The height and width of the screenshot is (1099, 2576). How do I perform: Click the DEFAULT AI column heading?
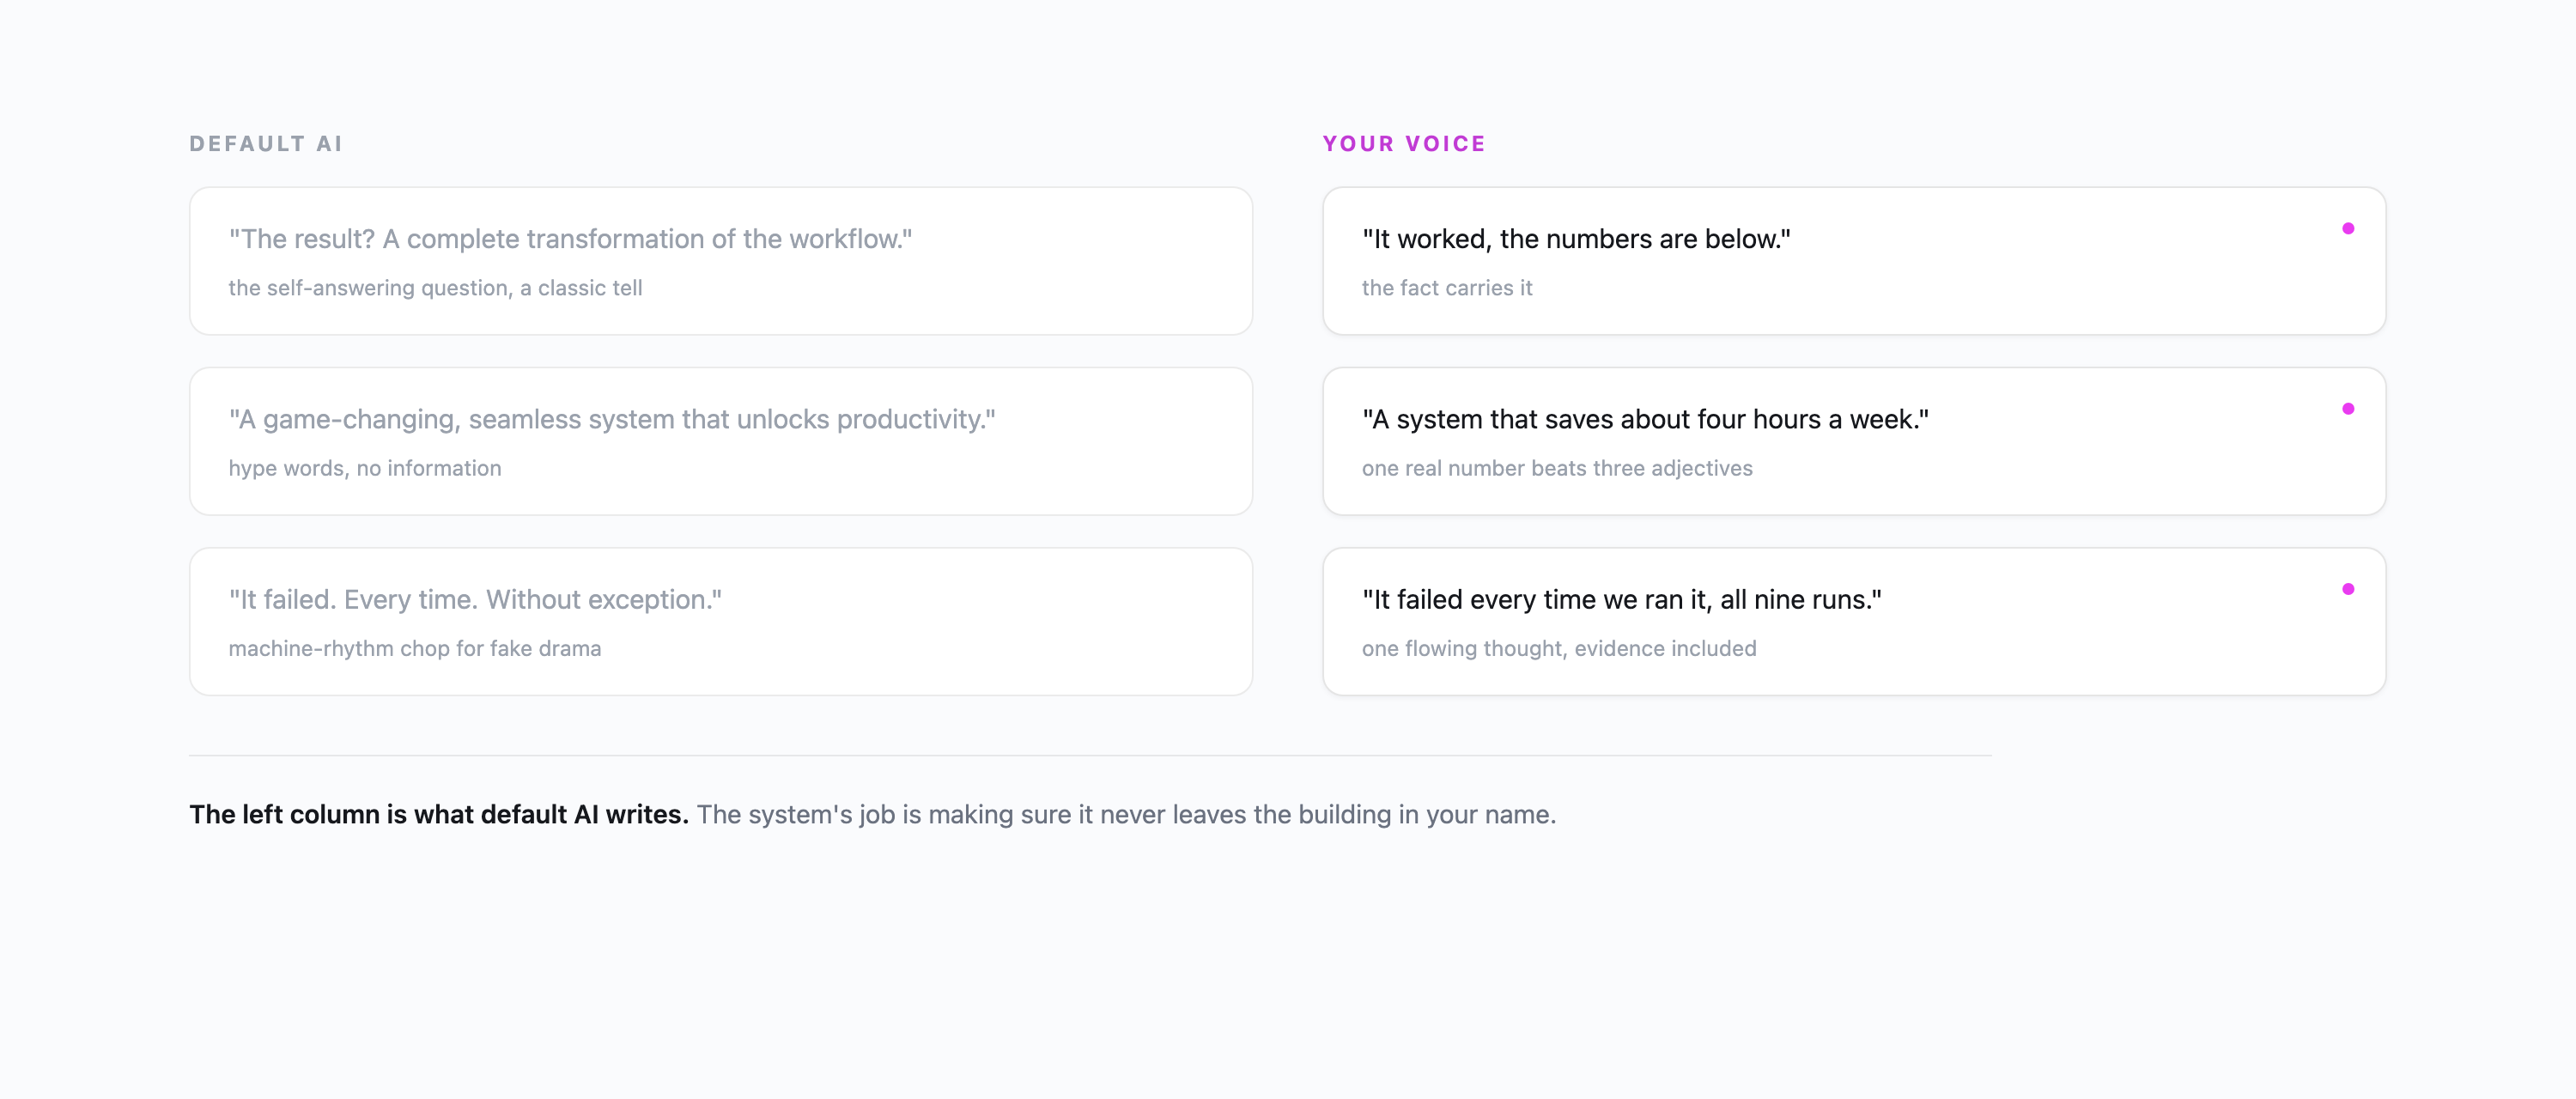click(266, 144)
